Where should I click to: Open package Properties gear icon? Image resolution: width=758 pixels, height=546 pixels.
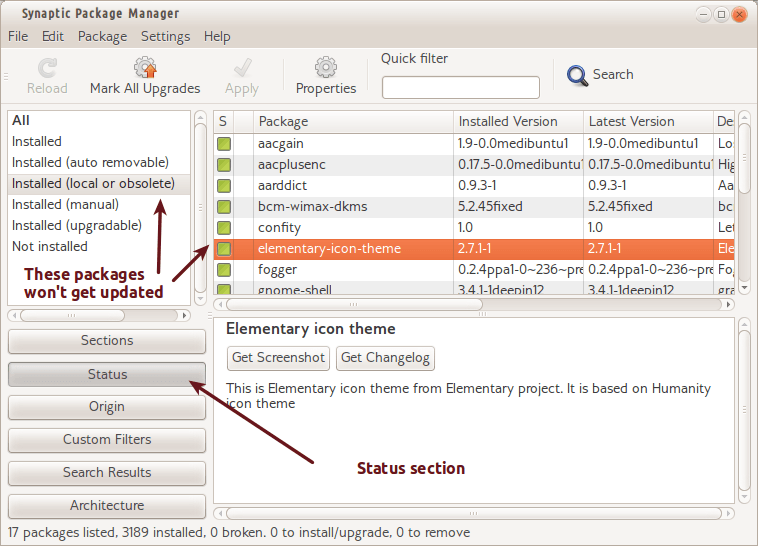tap(326, 68)
